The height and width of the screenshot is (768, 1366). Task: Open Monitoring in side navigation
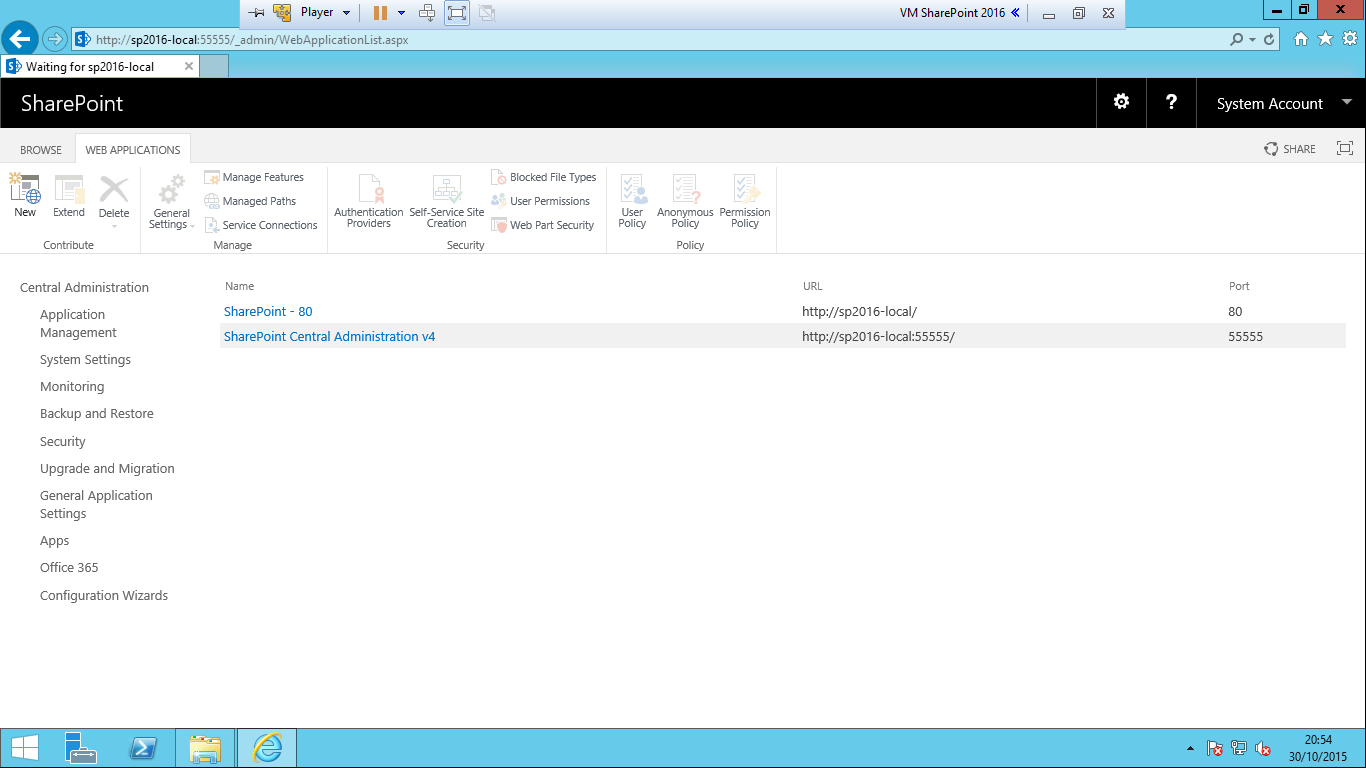point(72,386)
